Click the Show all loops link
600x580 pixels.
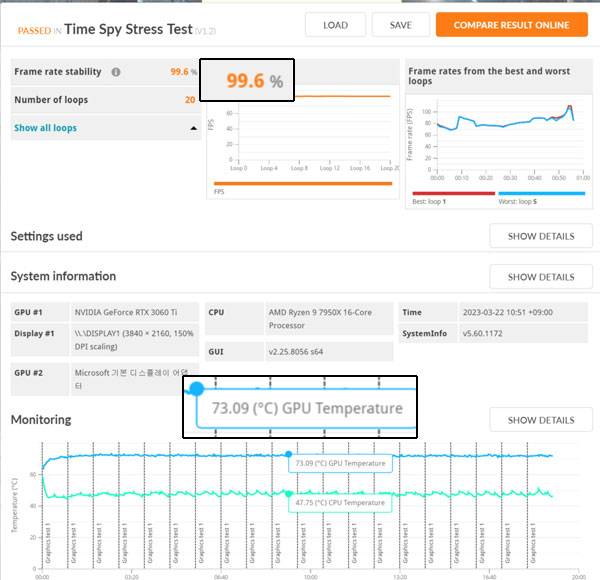tap(45, 128)
